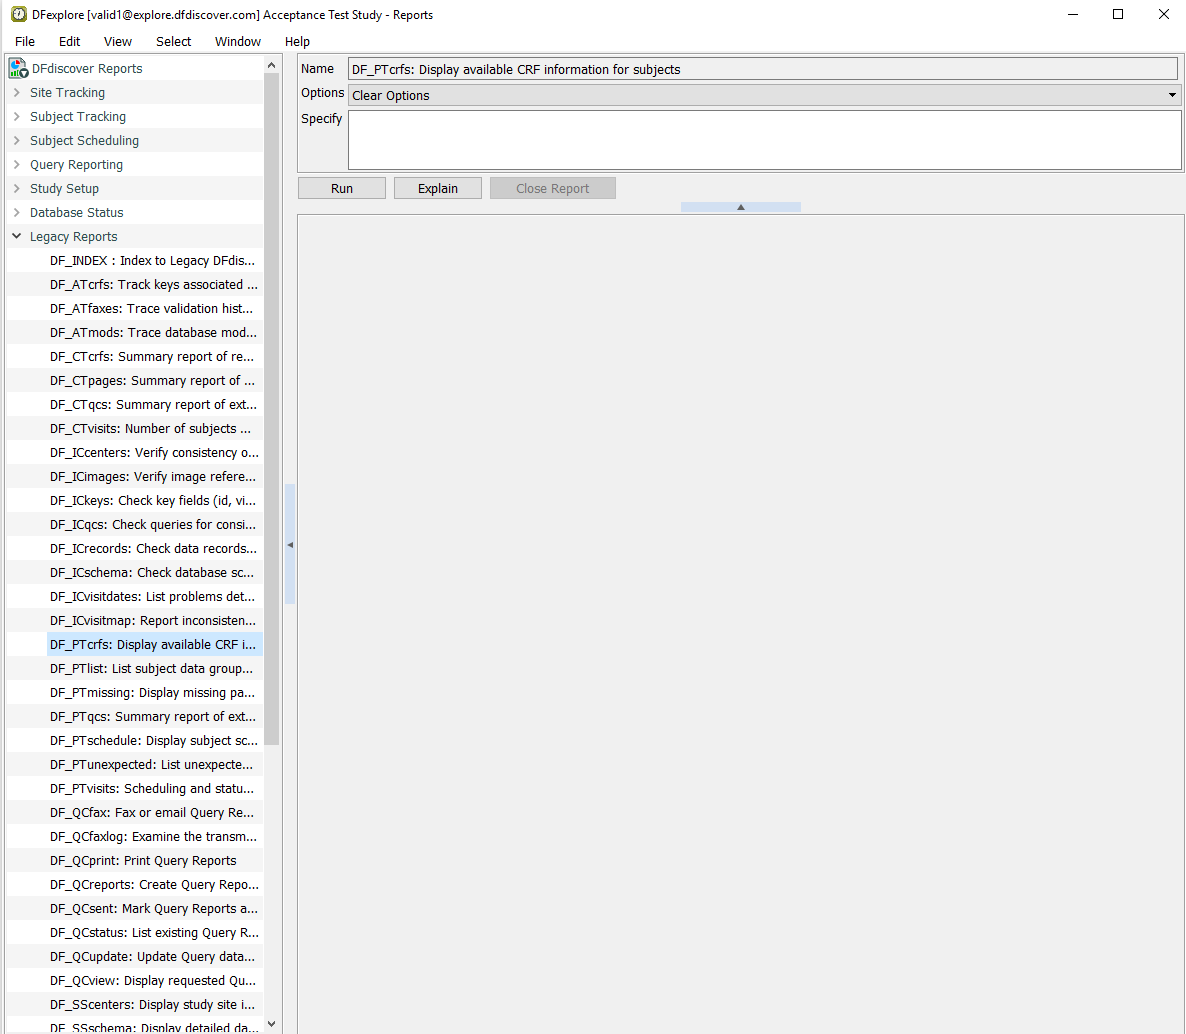Open the Select menu
Image resolution: width=1186 pixels, height=1034 pixels.
[173, 41]
